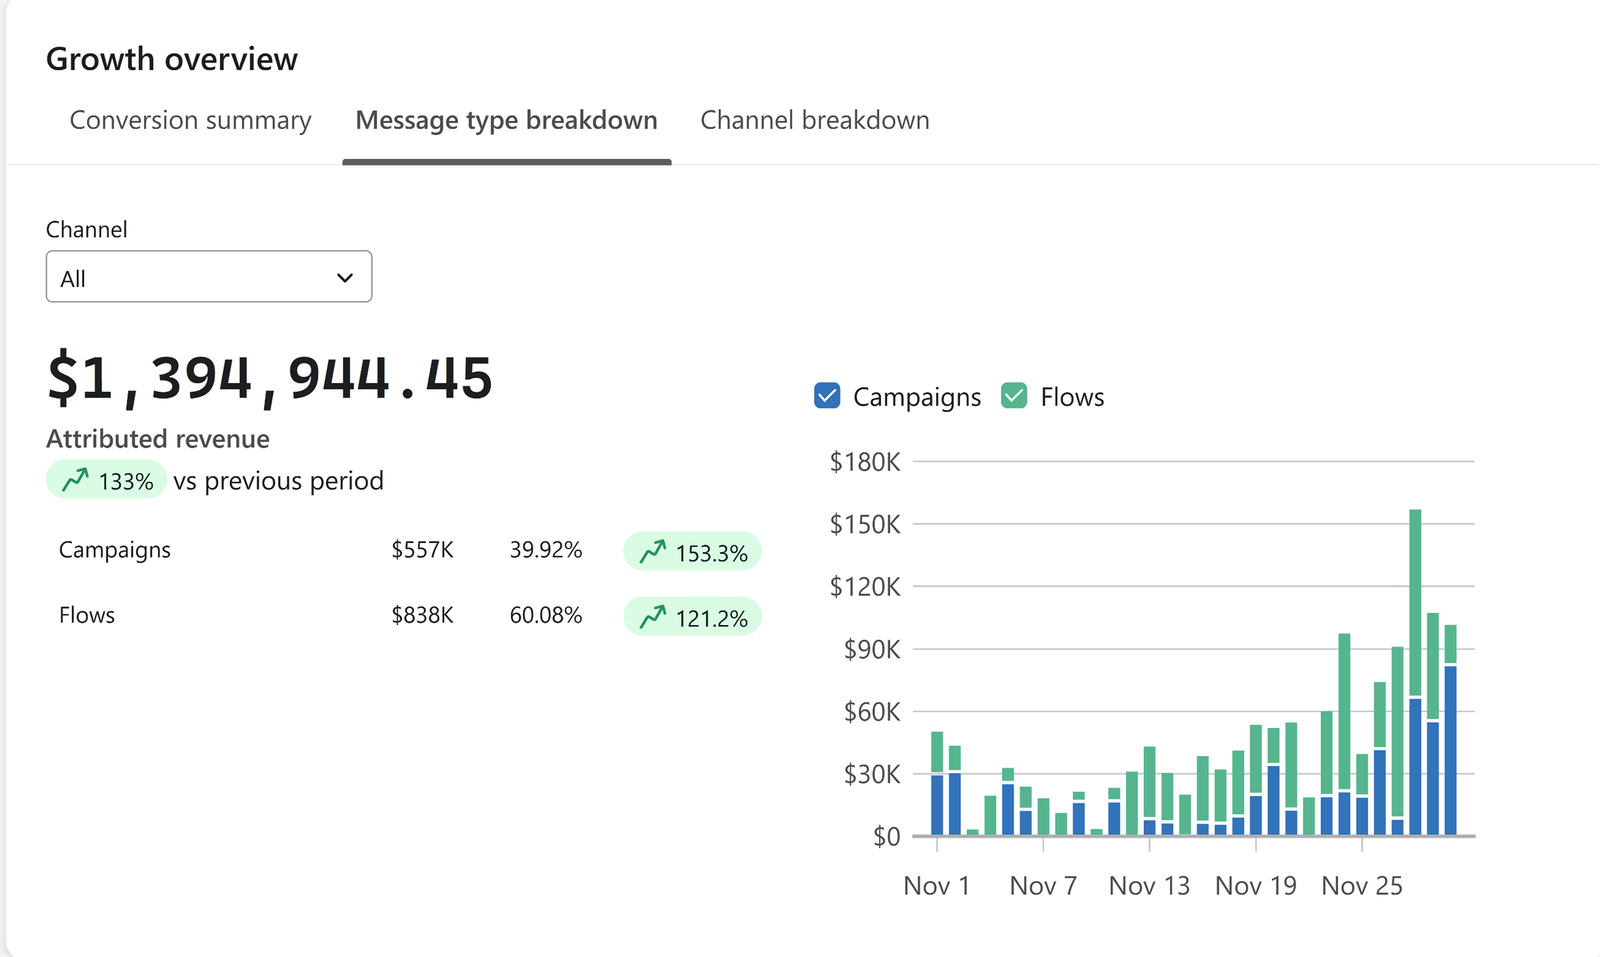Open the Channel breakdown tab

[814, 120]
